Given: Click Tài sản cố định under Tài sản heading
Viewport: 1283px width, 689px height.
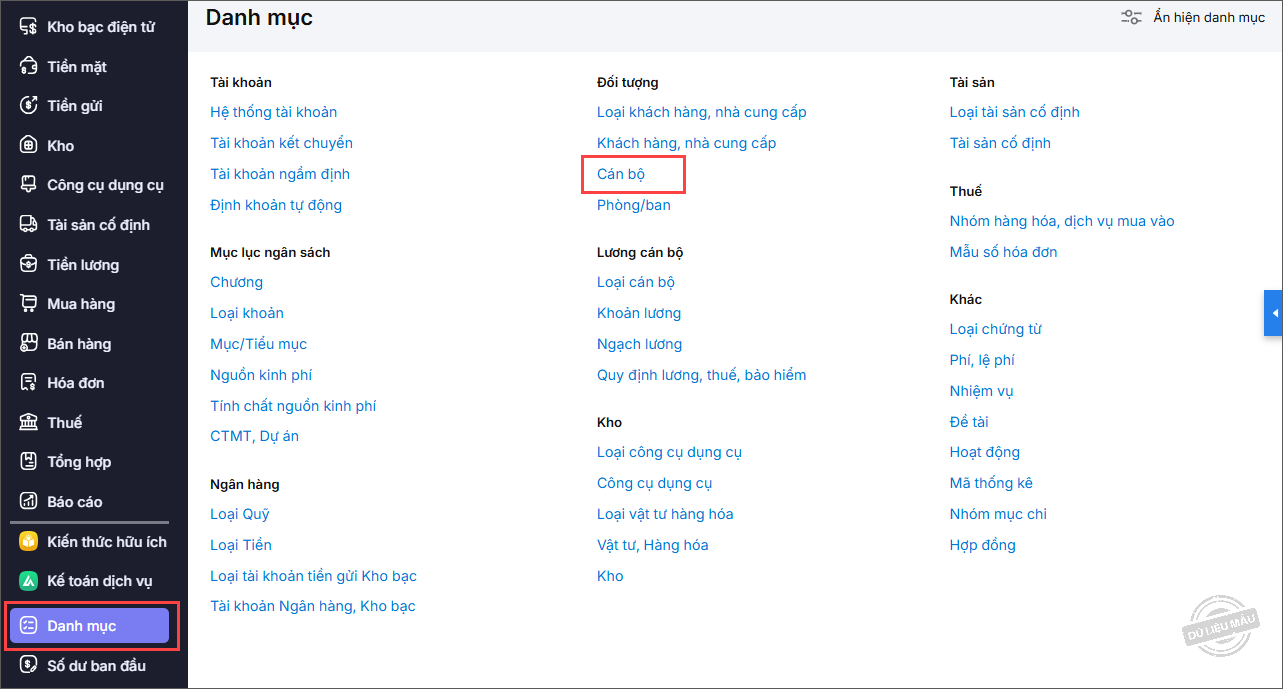Looking at the screenshot, I should tap(1001, 143).
